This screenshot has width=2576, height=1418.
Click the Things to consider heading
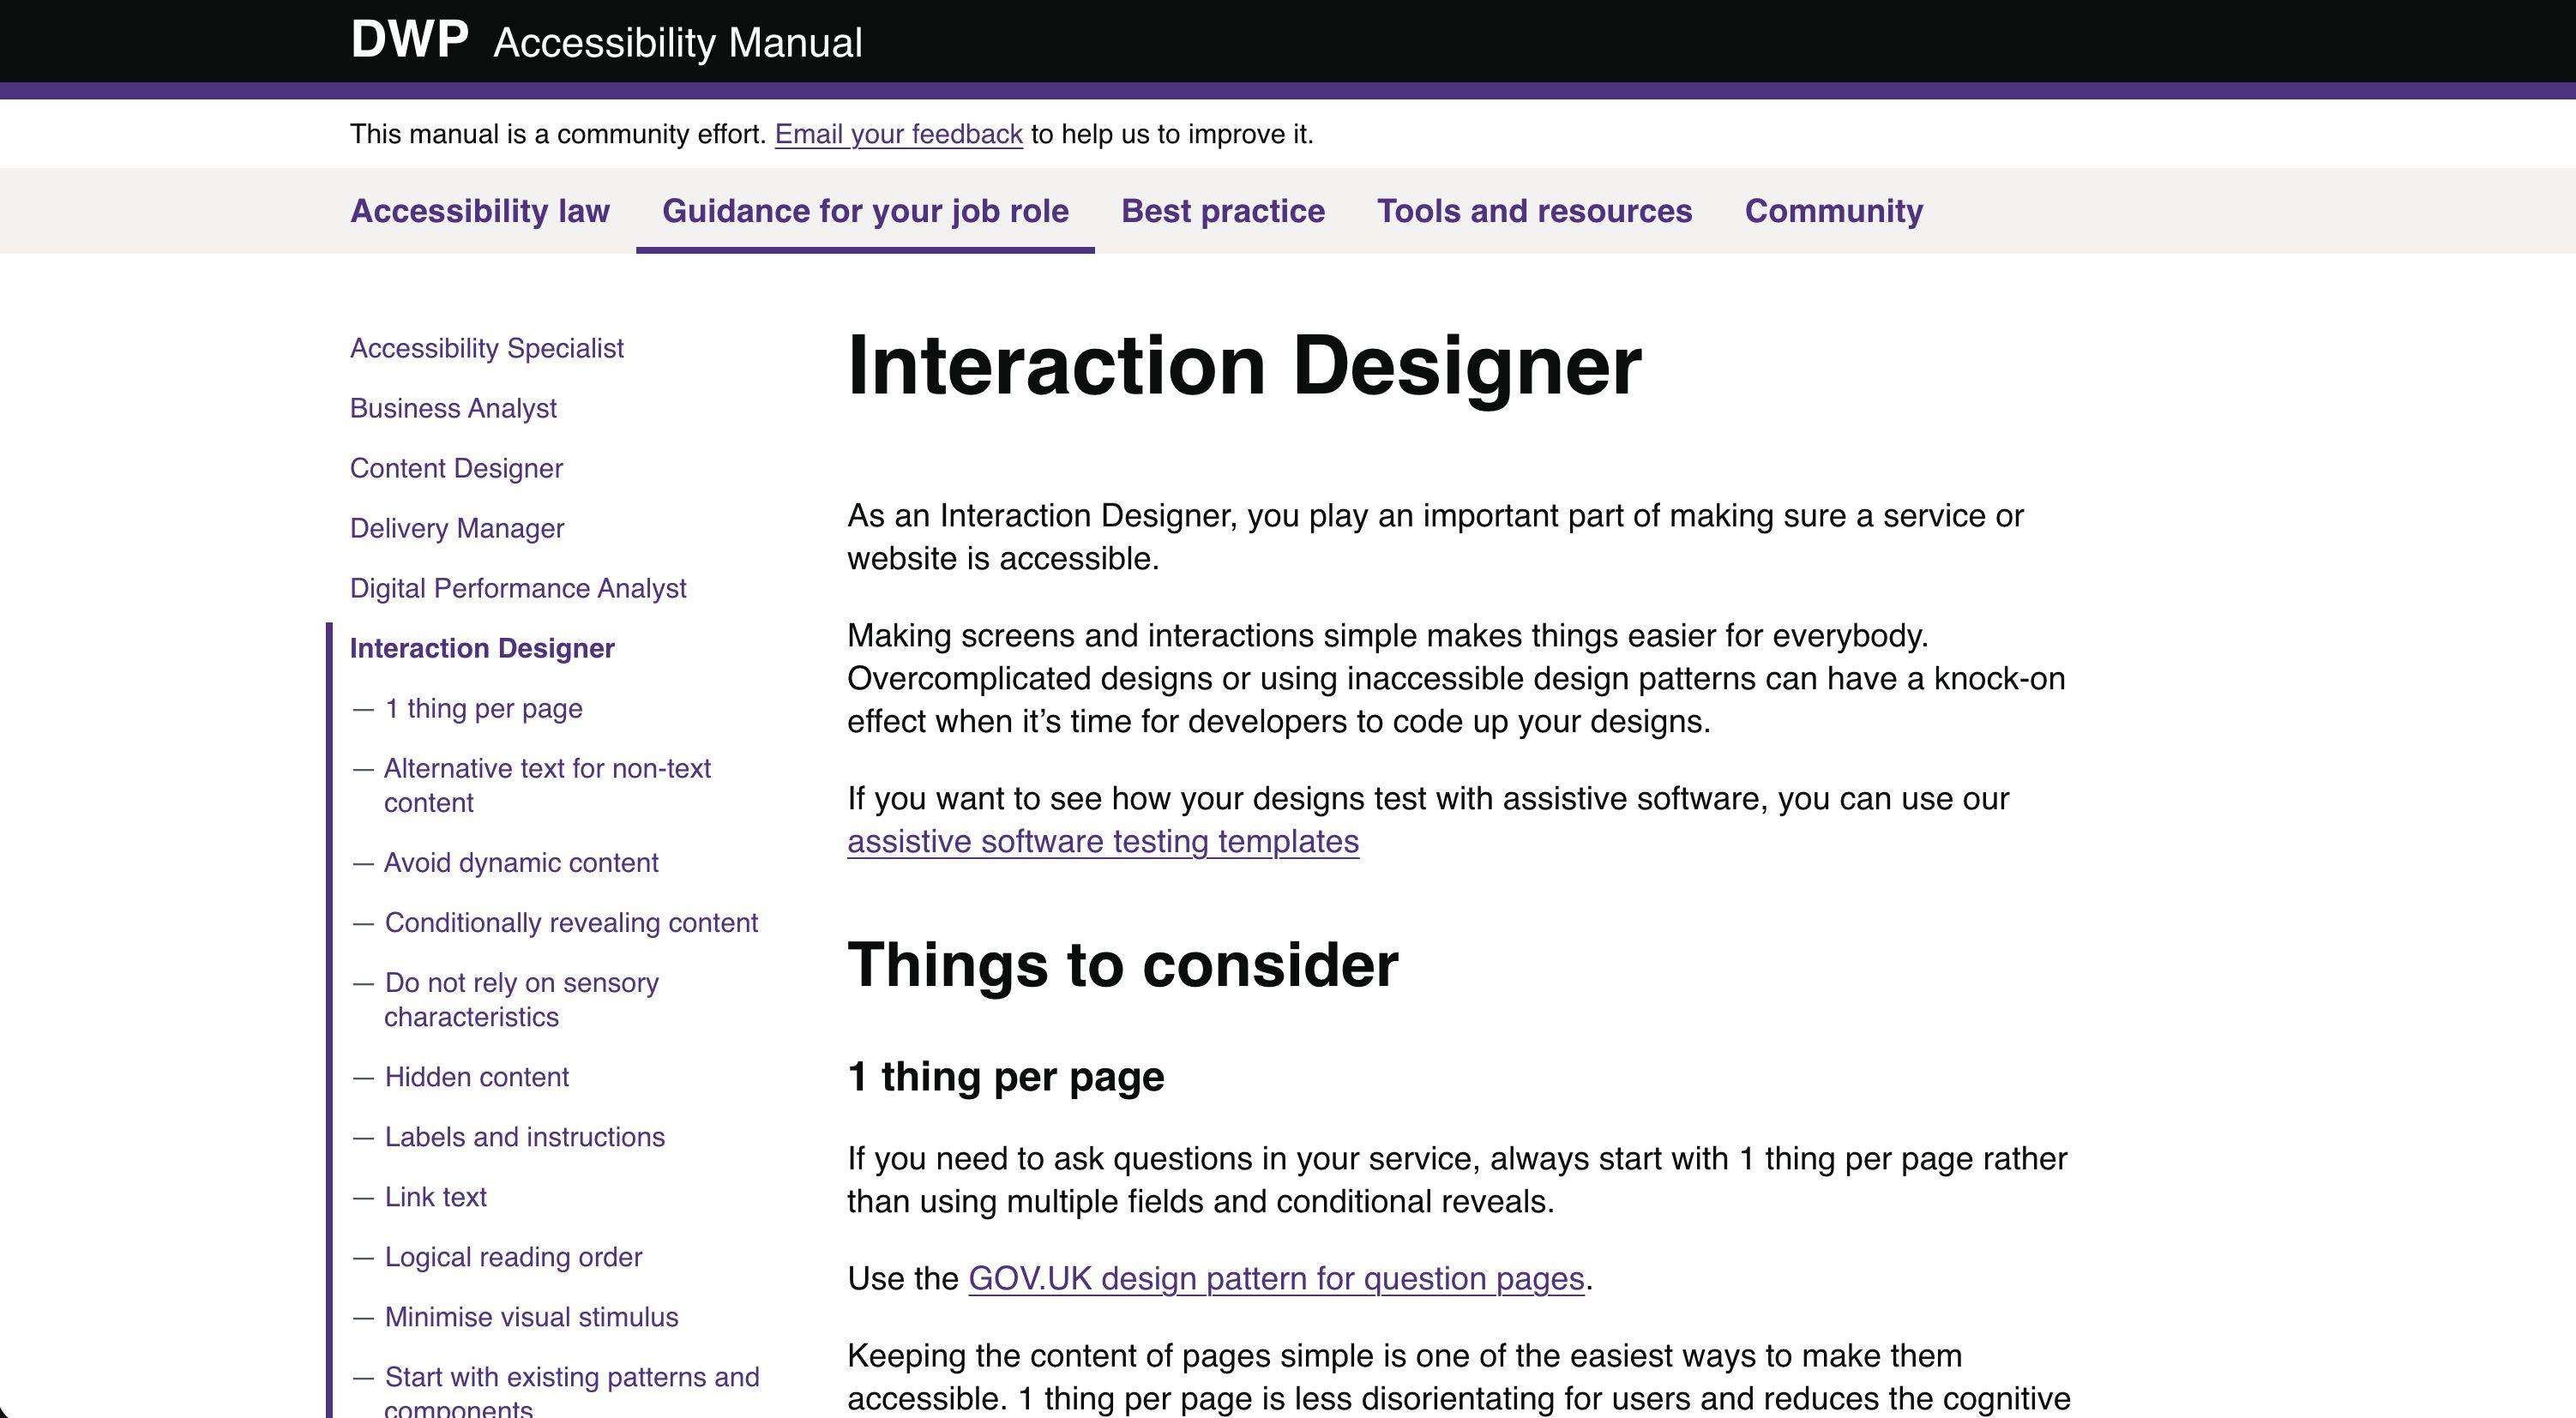pos(1122,965)
